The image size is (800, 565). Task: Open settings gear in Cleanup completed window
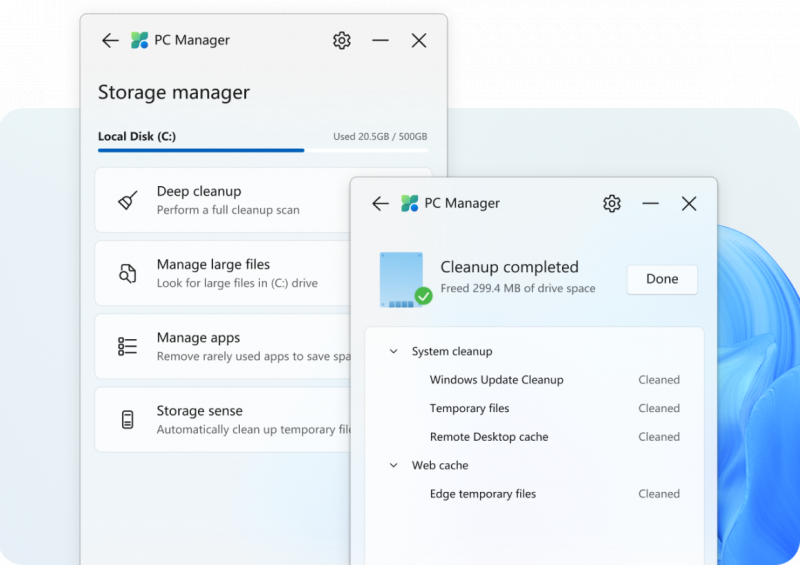tap(612, 204)
